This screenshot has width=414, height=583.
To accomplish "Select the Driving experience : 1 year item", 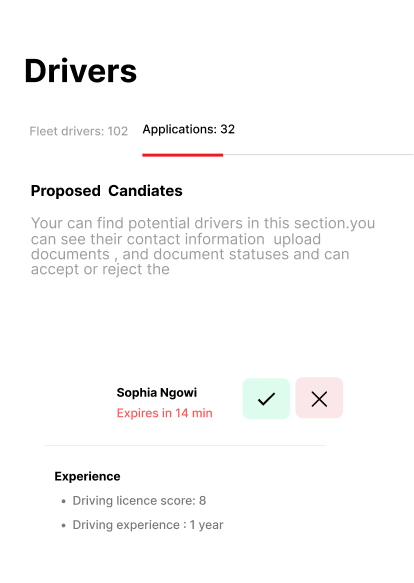I will [x=148, y=525].
